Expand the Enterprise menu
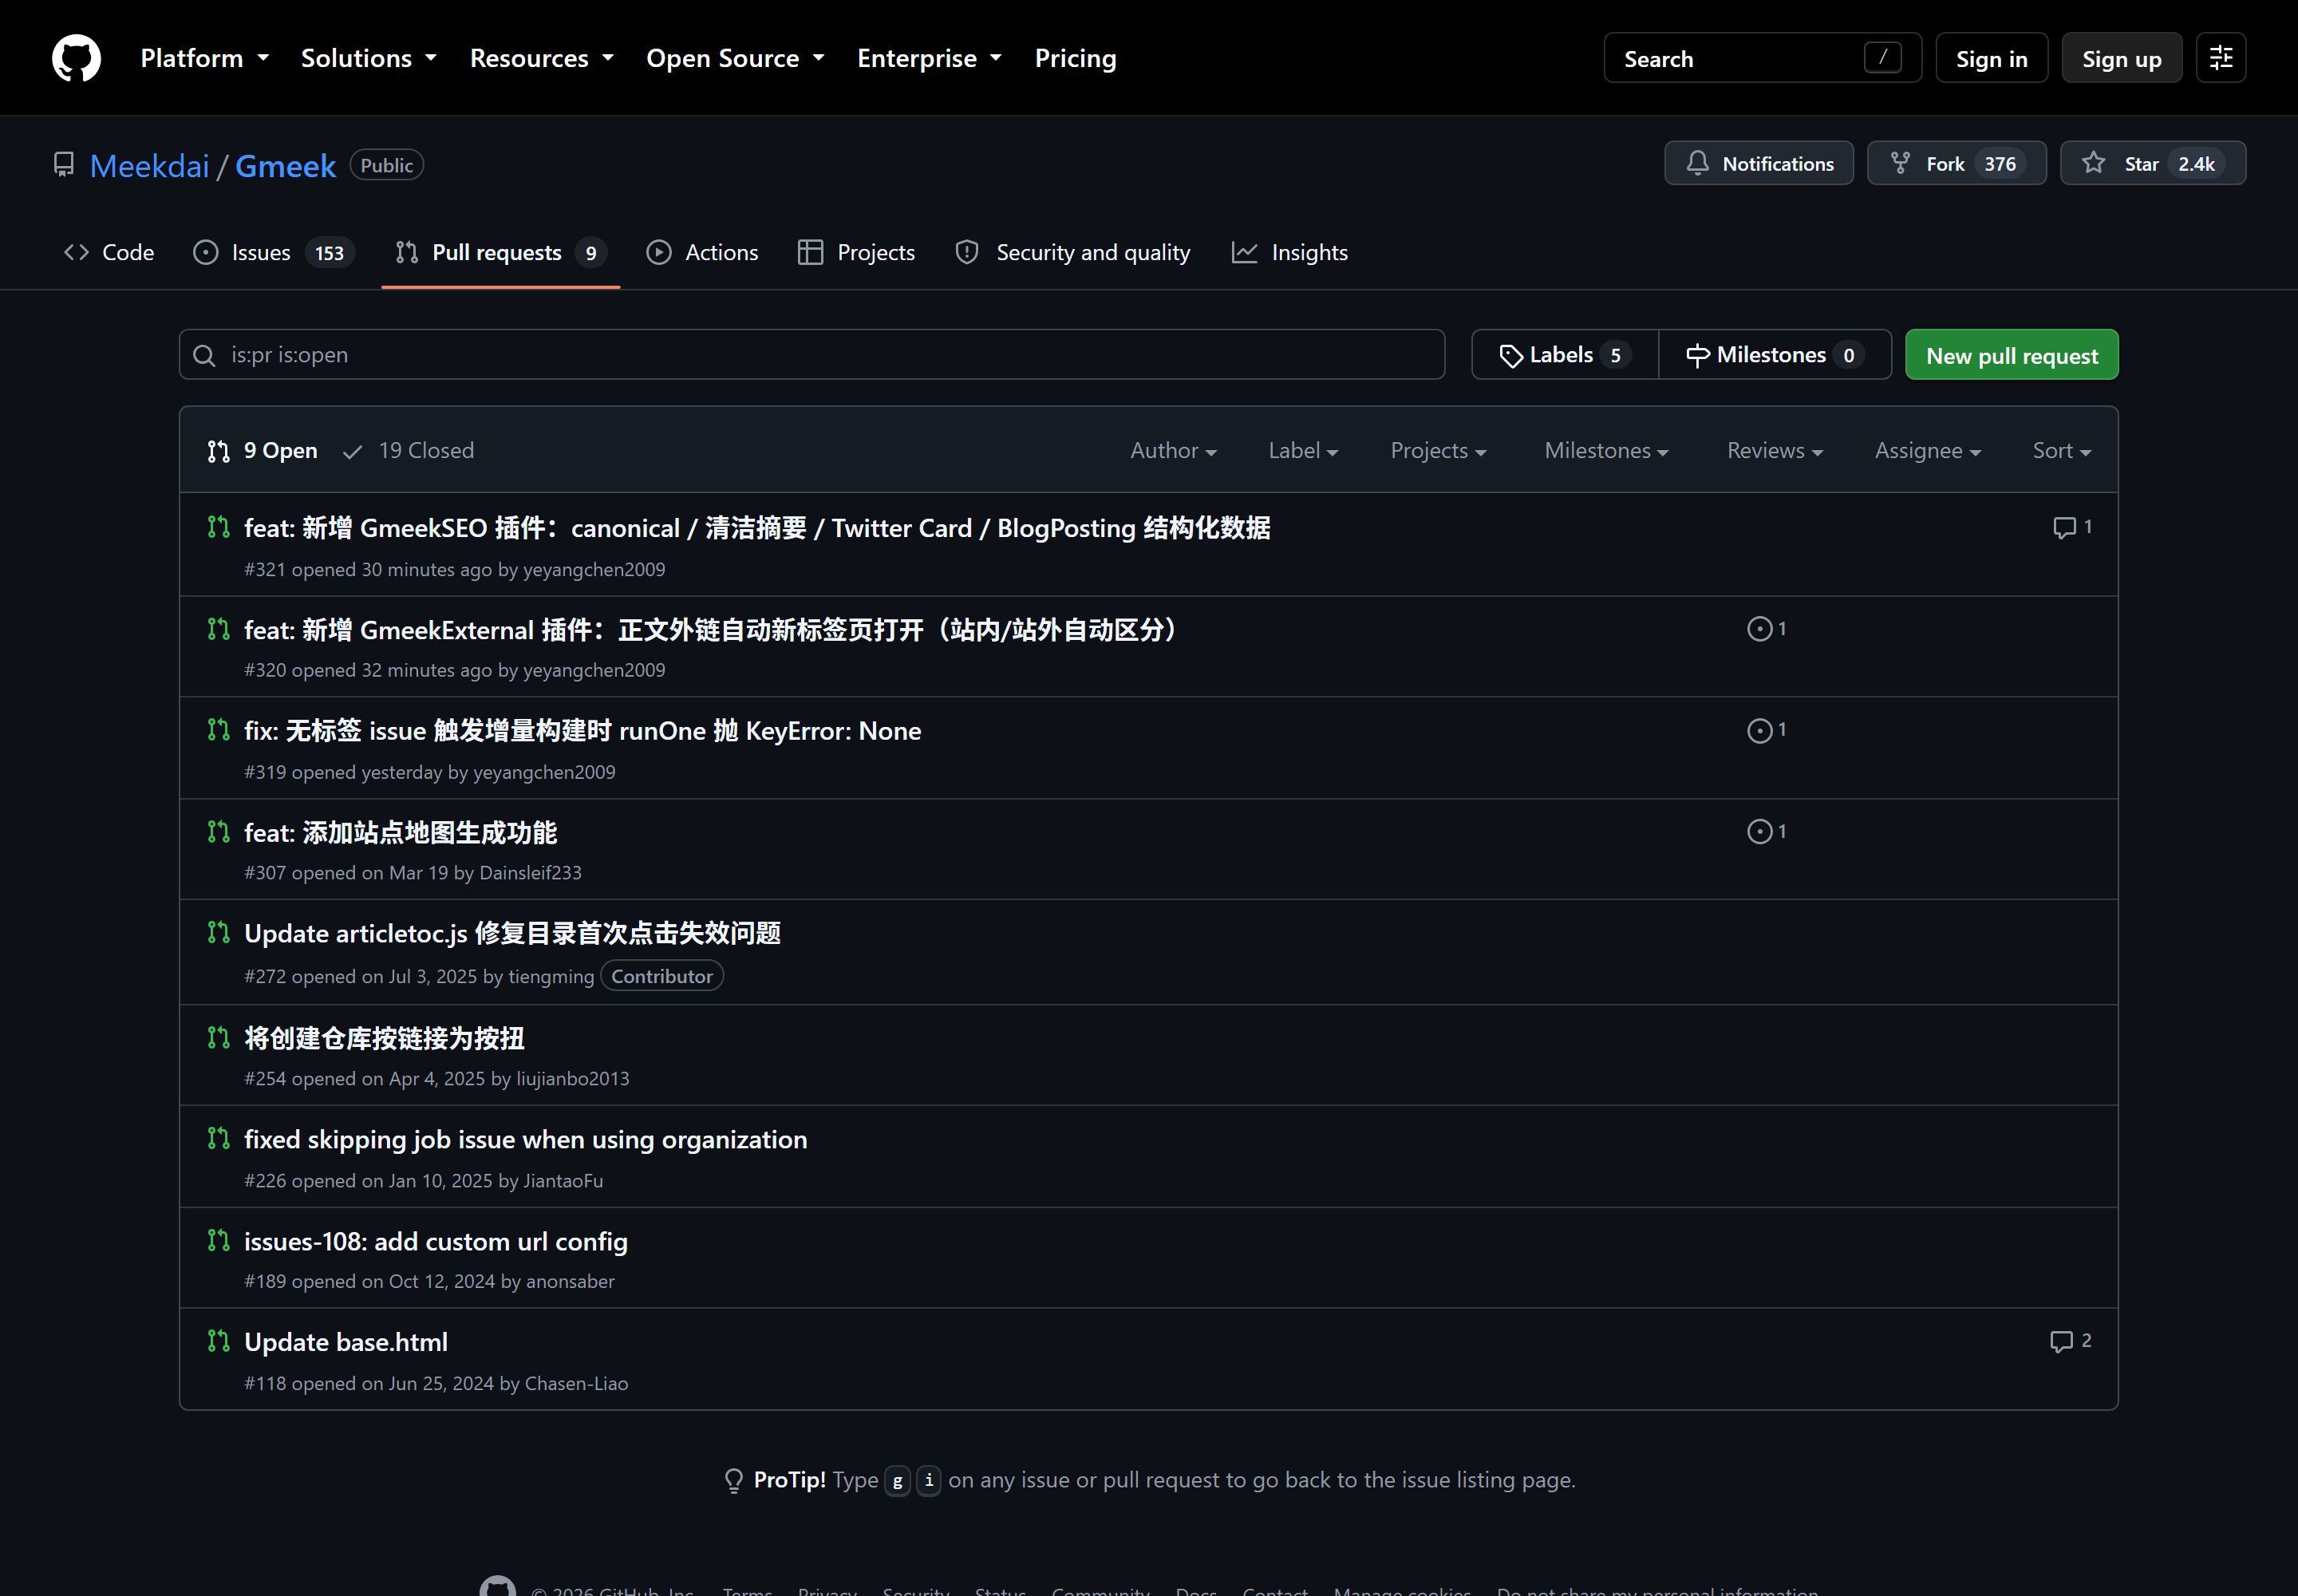This screenshot has width=2298, height=1596. [x=929, y=58]
